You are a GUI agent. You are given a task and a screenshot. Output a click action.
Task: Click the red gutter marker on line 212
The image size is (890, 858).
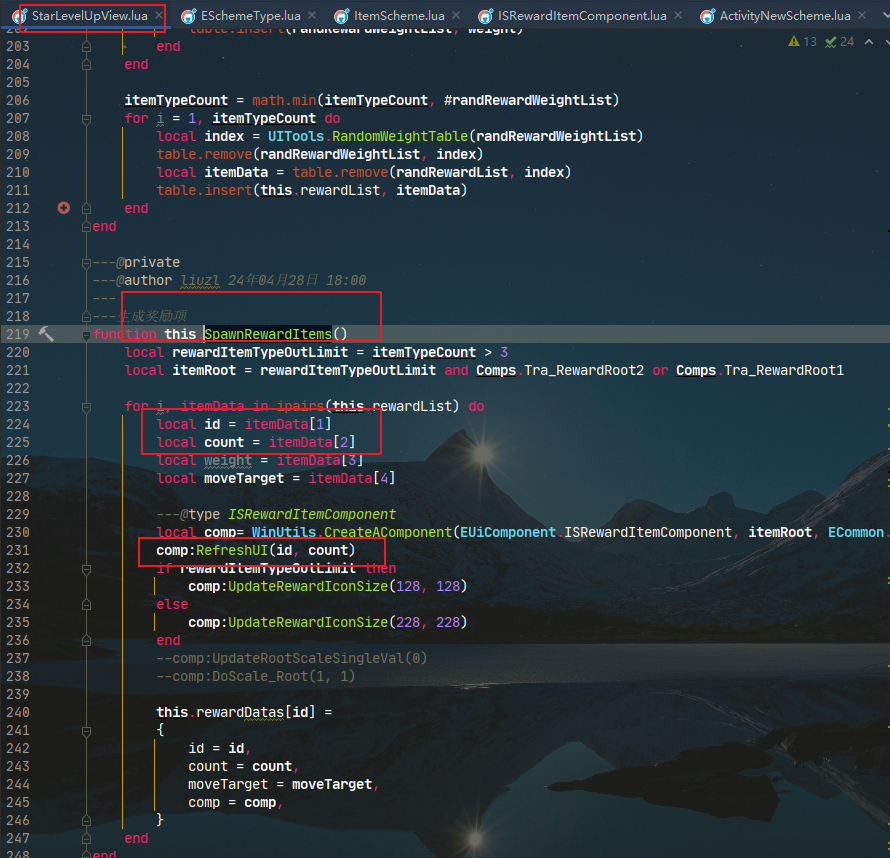tap(64, 208)
